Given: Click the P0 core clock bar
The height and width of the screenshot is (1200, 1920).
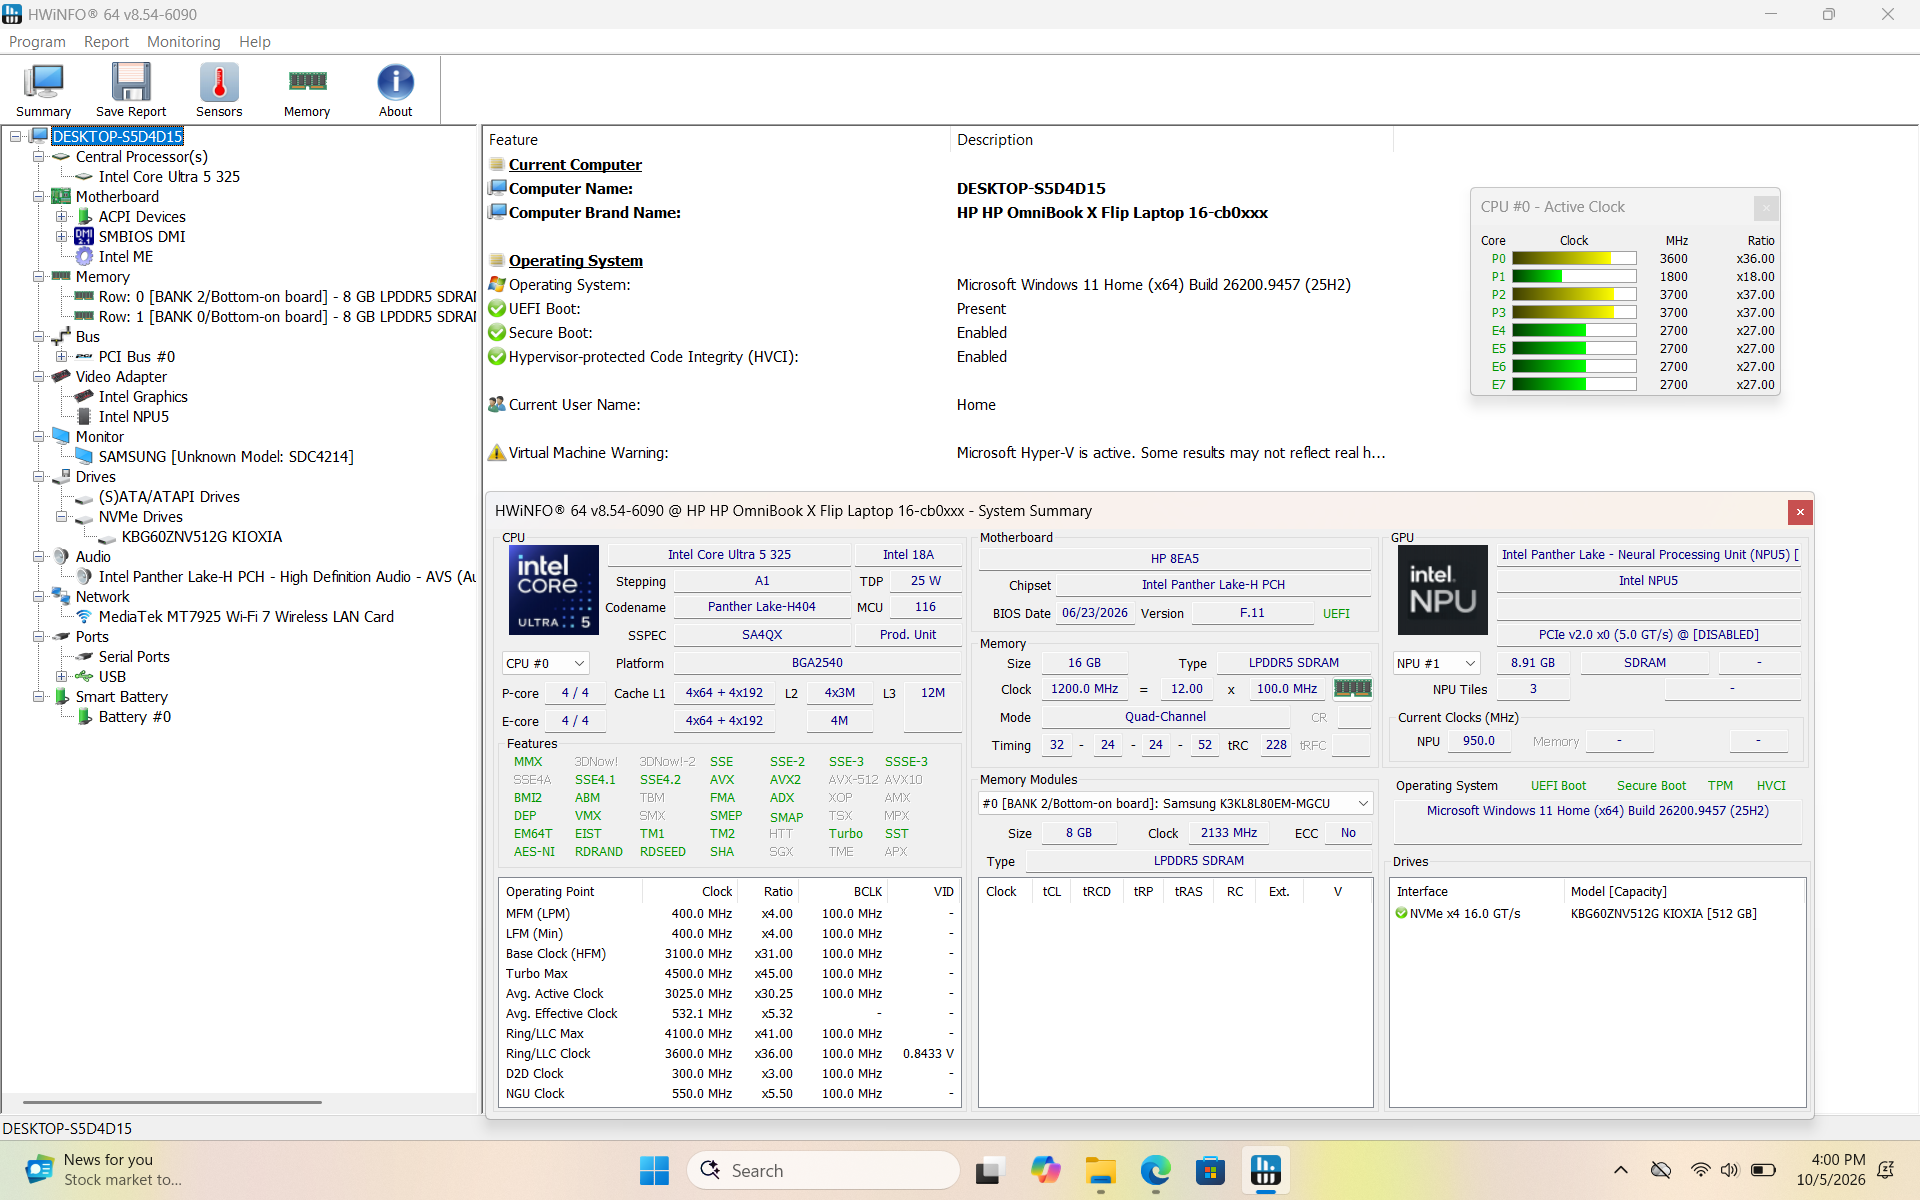Looking at the screenshot, I should [x=1574, y=258].
